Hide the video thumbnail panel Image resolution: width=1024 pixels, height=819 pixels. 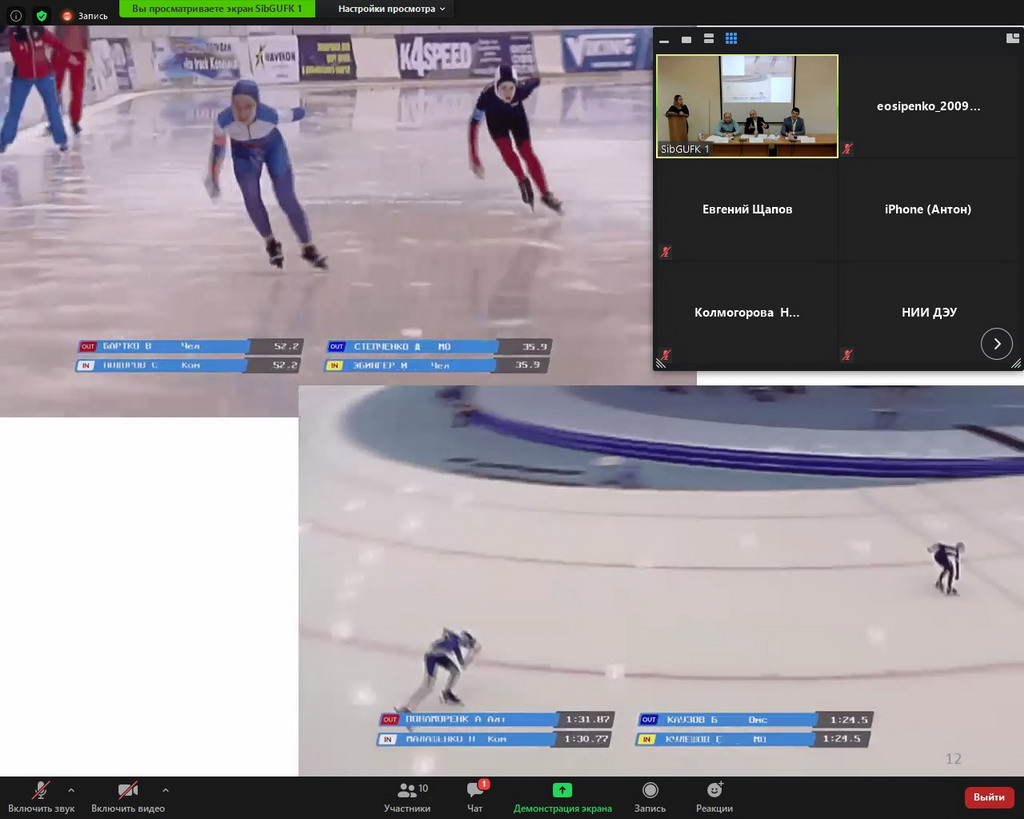click(663, 39)
